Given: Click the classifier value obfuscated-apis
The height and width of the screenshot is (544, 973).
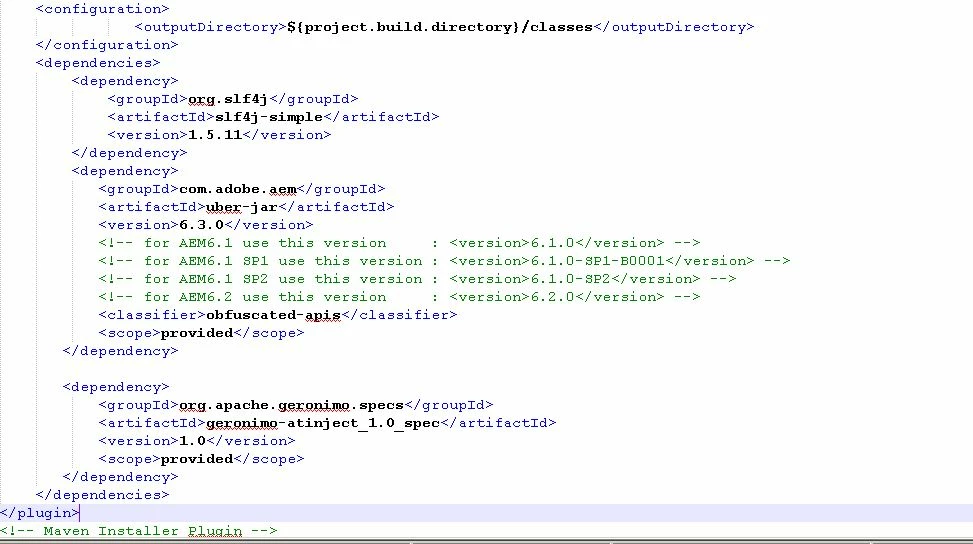Looking at the screenshot, I should [x=273, y=315].
